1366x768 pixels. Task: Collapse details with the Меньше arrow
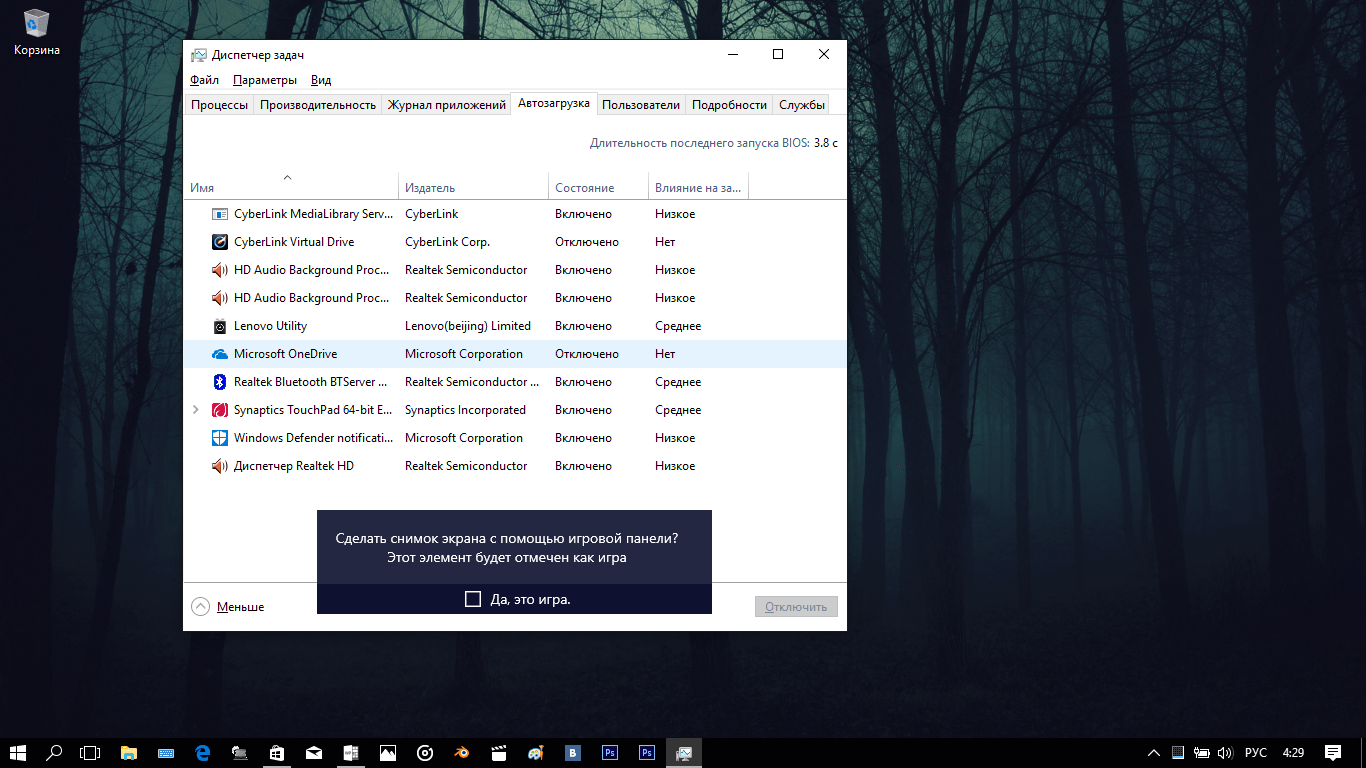pos(201,606)
